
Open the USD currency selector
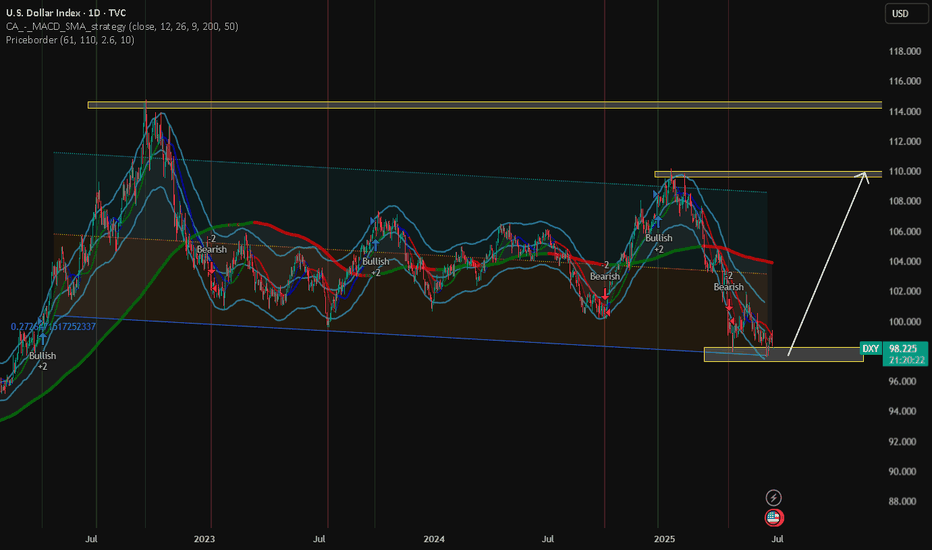[906, 13]
